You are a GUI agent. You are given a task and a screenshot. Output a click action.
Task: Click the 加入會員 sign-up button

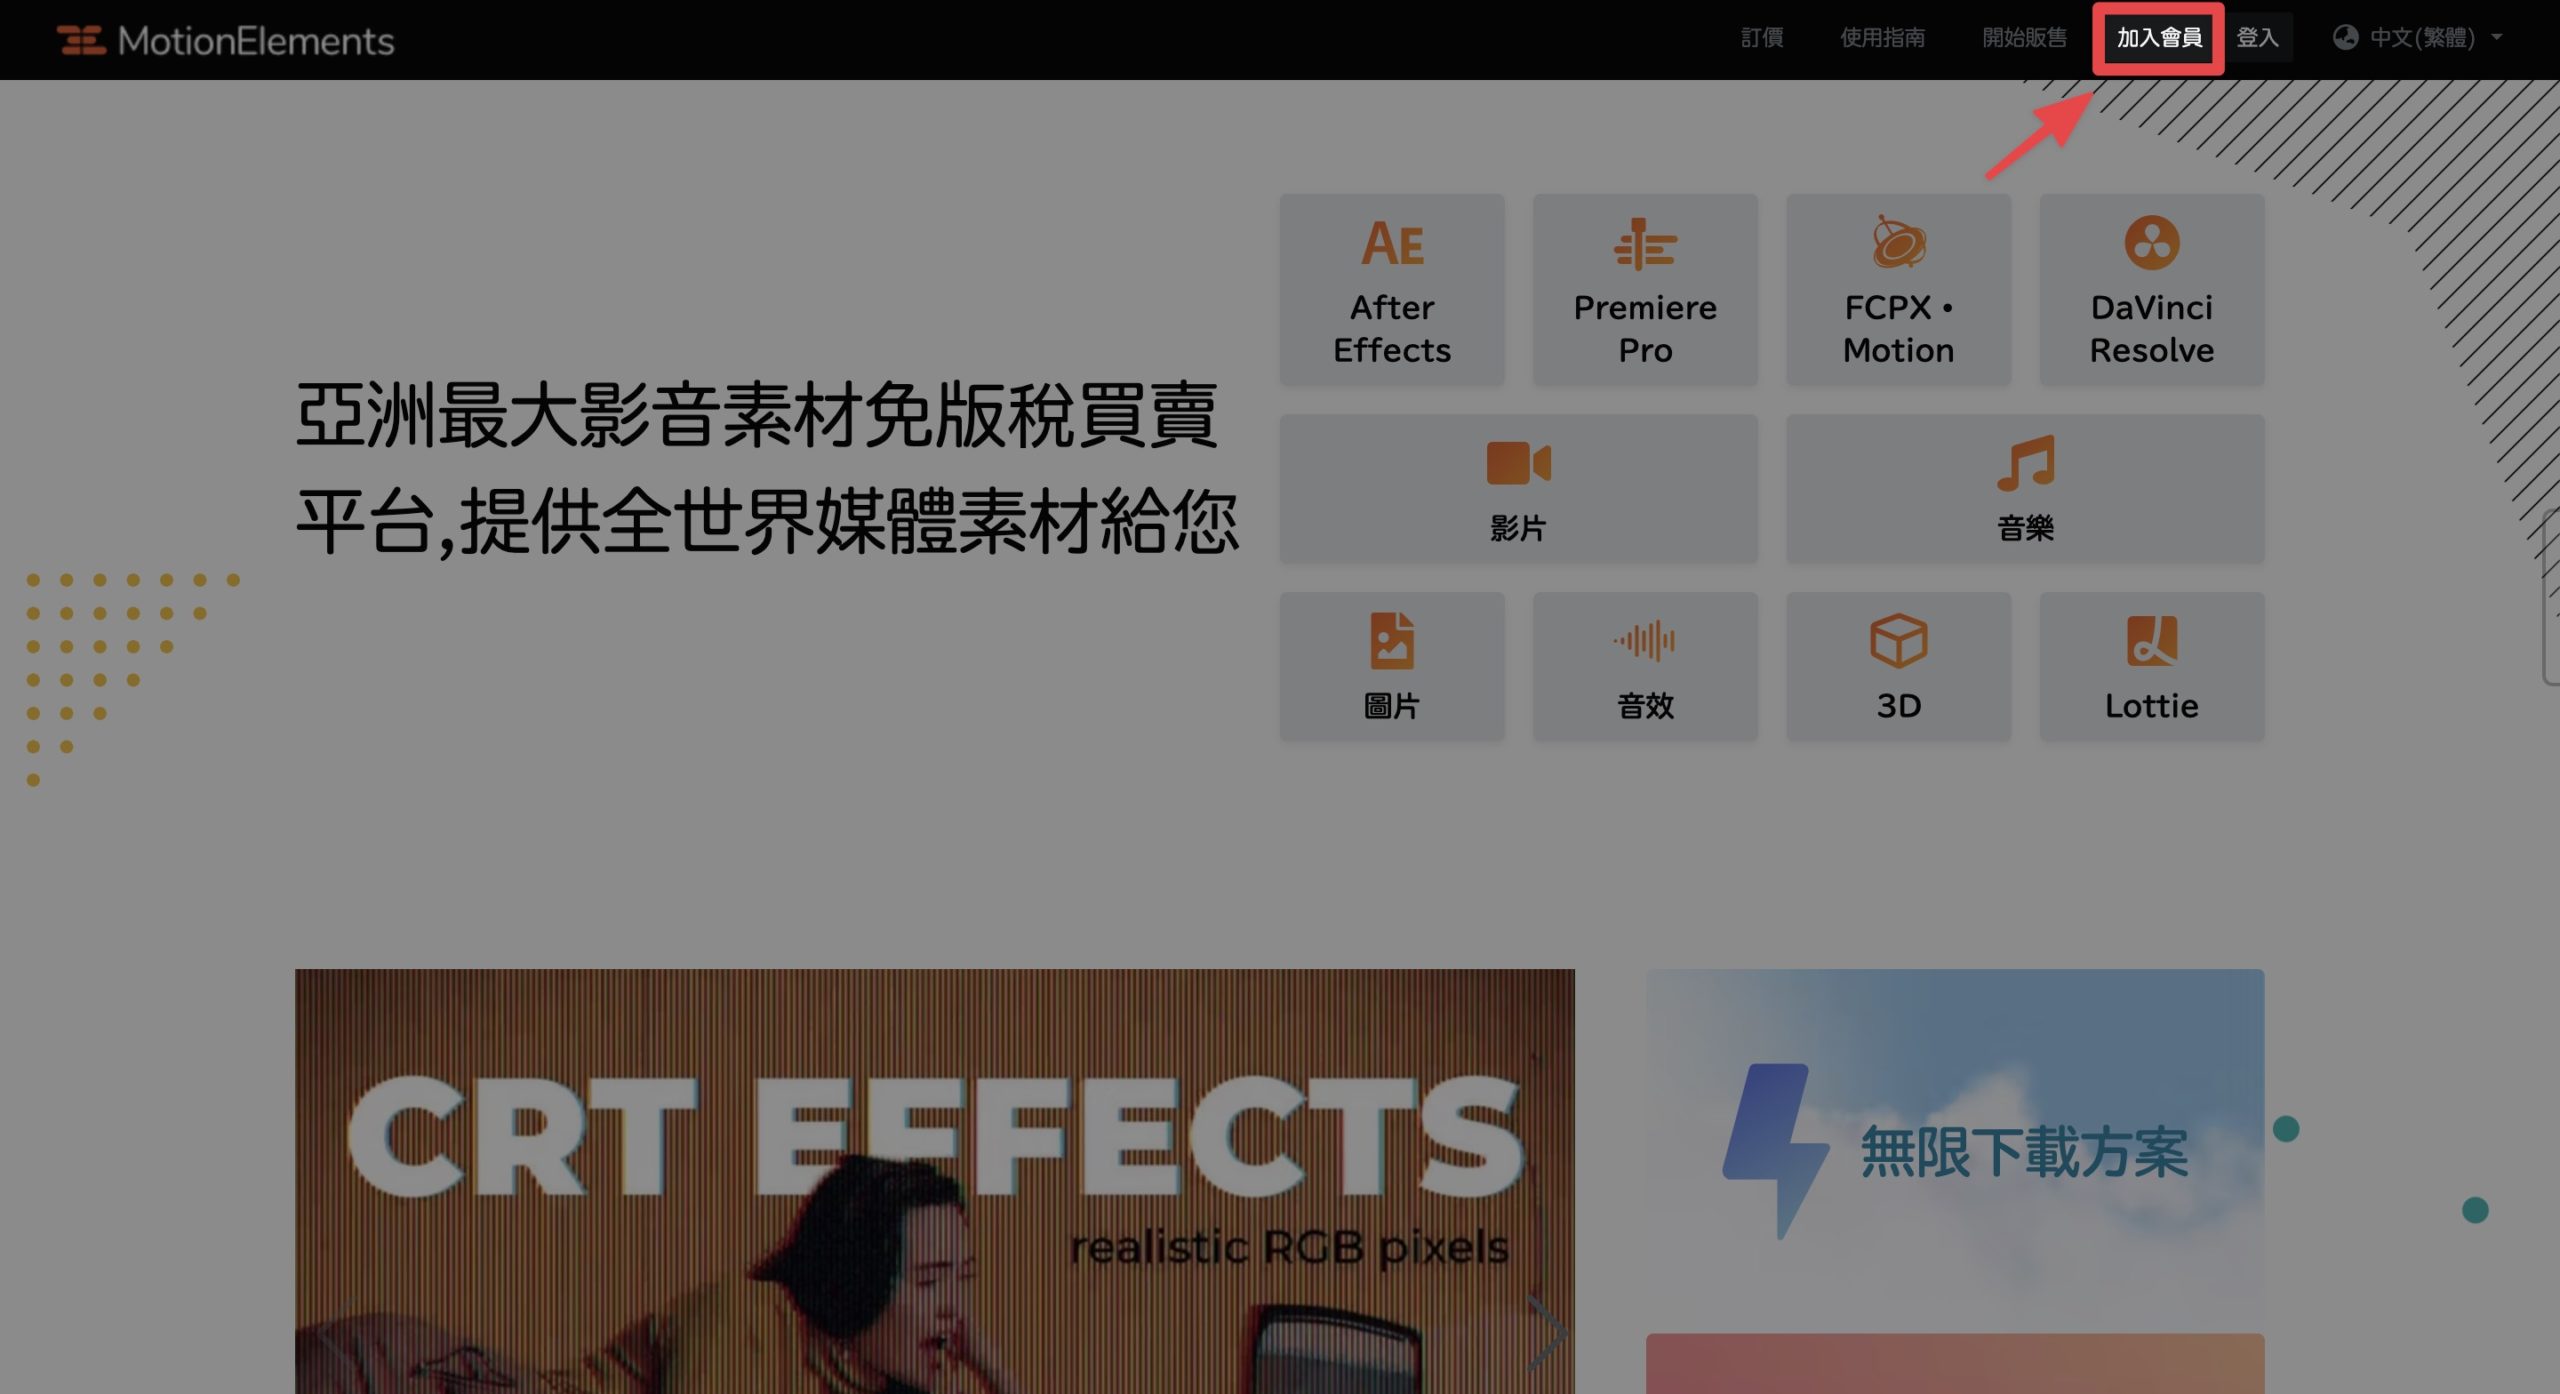(2159, 38)
